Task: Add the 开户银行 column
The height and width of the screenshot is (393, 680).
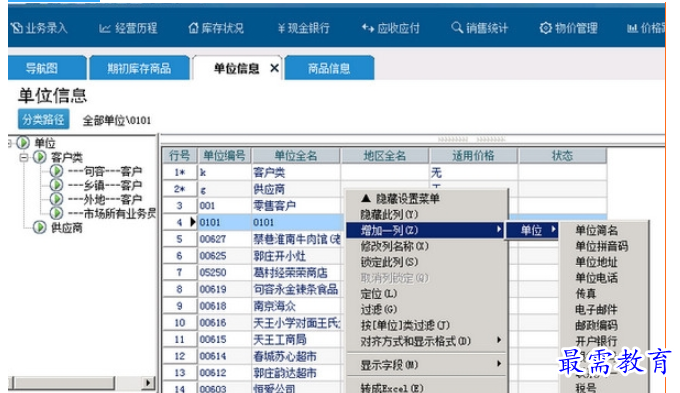Action: click(596, 341)
